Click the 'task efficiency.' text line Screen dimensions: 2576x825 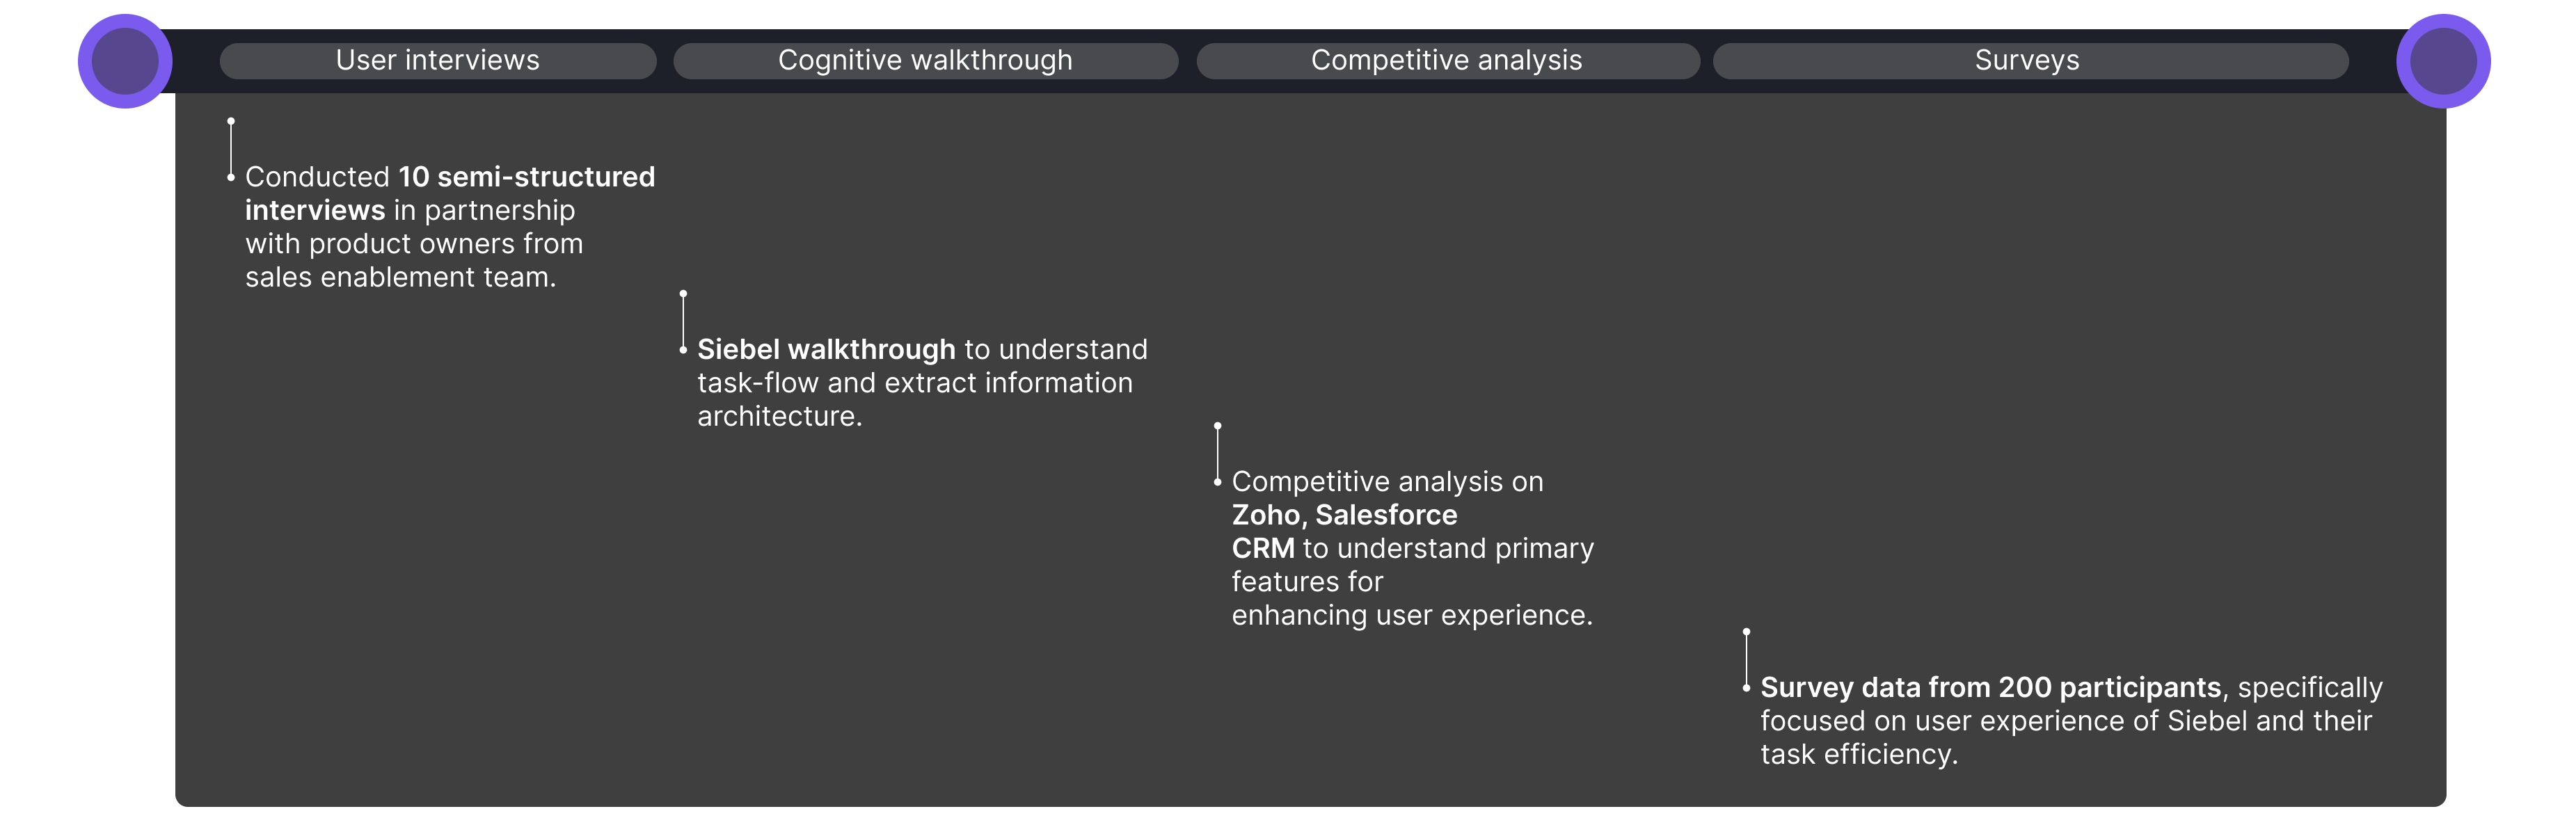tap(1858, 754)
